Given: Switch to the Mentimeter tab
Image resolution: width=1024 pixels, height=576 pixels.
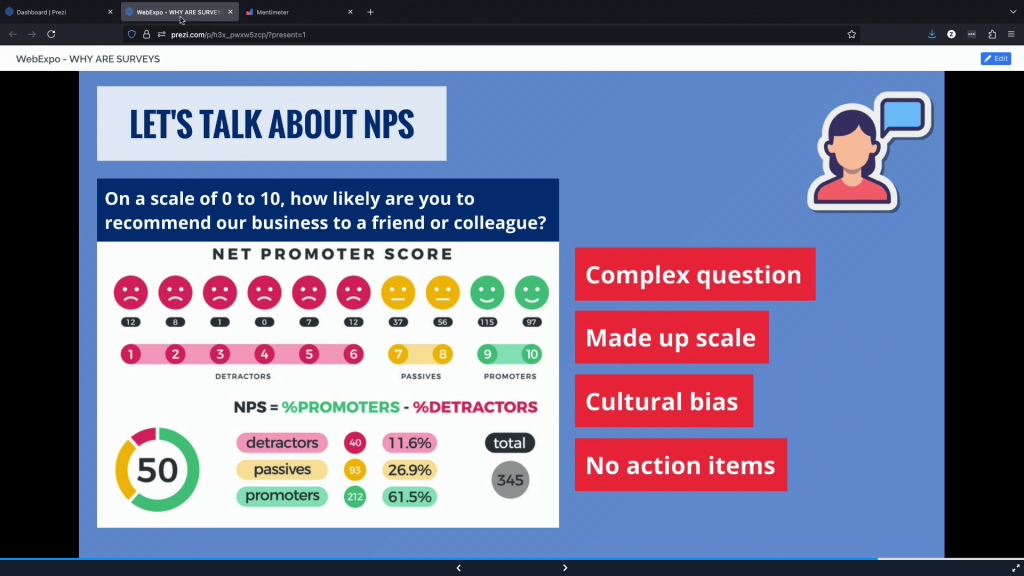Looking at the screenshot, I should tap(292, 12).
